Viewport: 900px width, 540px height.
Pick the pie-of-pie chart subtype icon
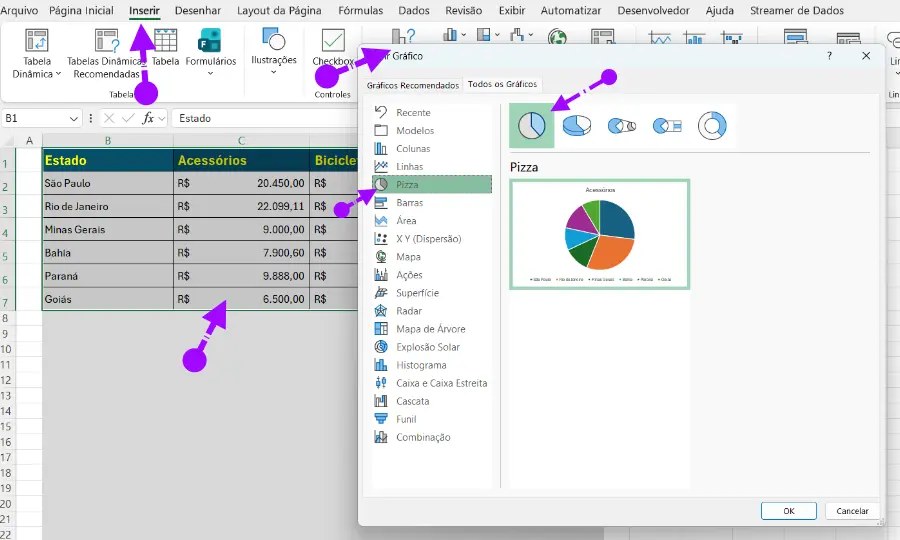[x=621, y=126]
